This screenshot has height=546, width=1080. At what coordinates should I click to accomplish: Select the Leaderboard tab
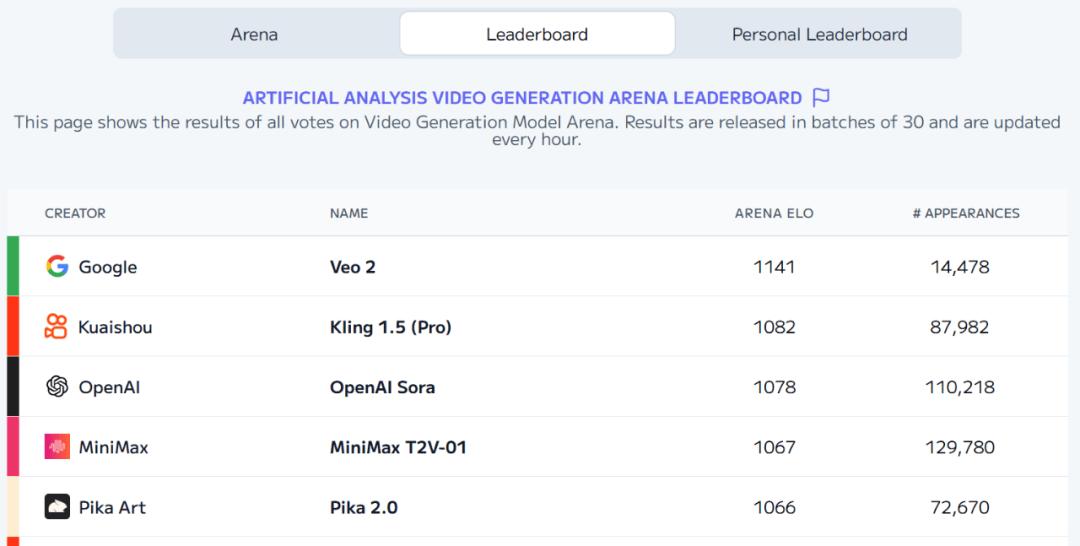coord(537,34)
